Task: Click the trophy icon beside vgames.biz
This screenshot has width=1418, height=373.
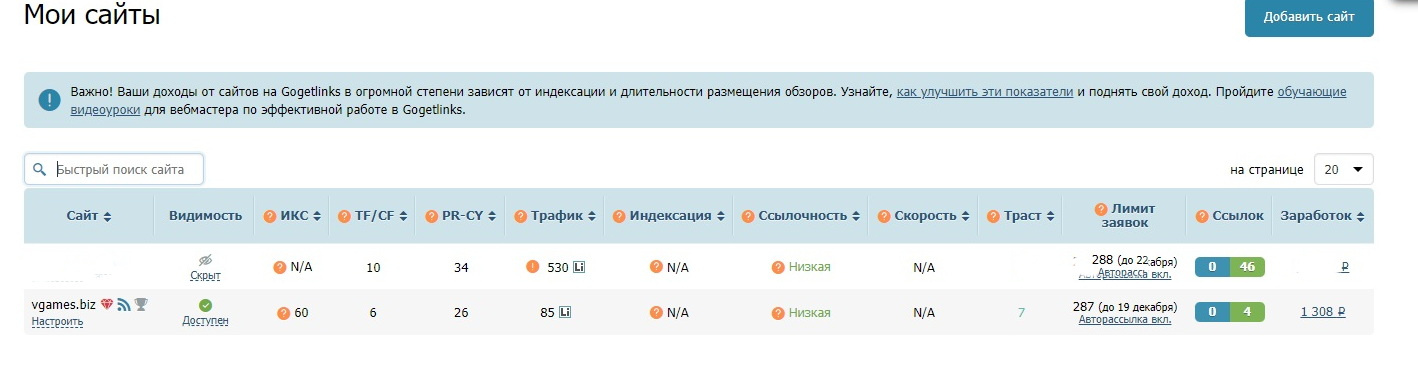Action: 141,305
